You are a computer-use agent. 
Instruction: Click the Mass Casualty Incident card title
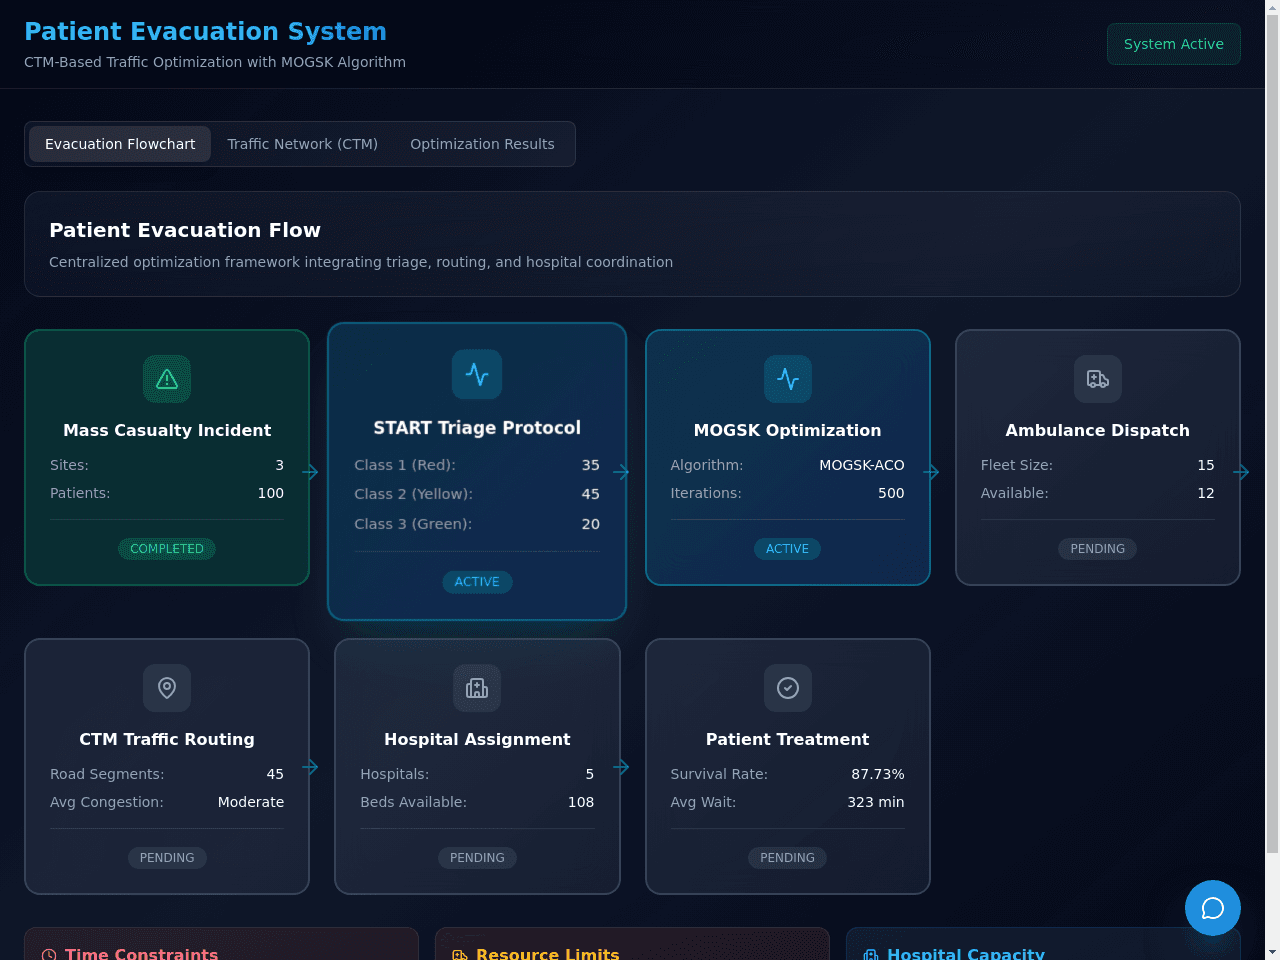click(167, 430)
